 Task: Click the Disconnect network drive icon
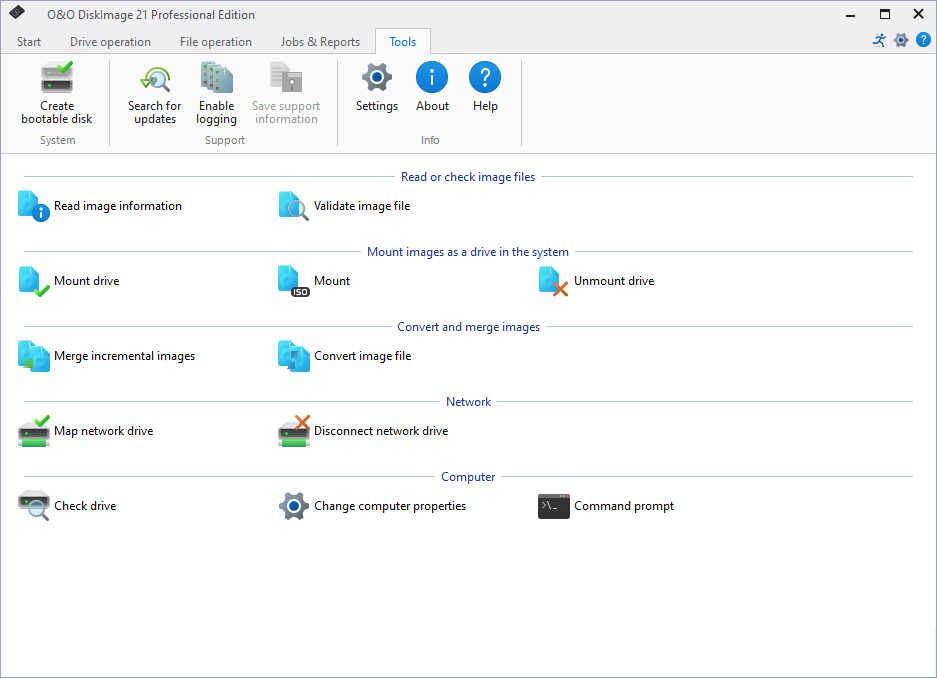[x=294, y=431]
